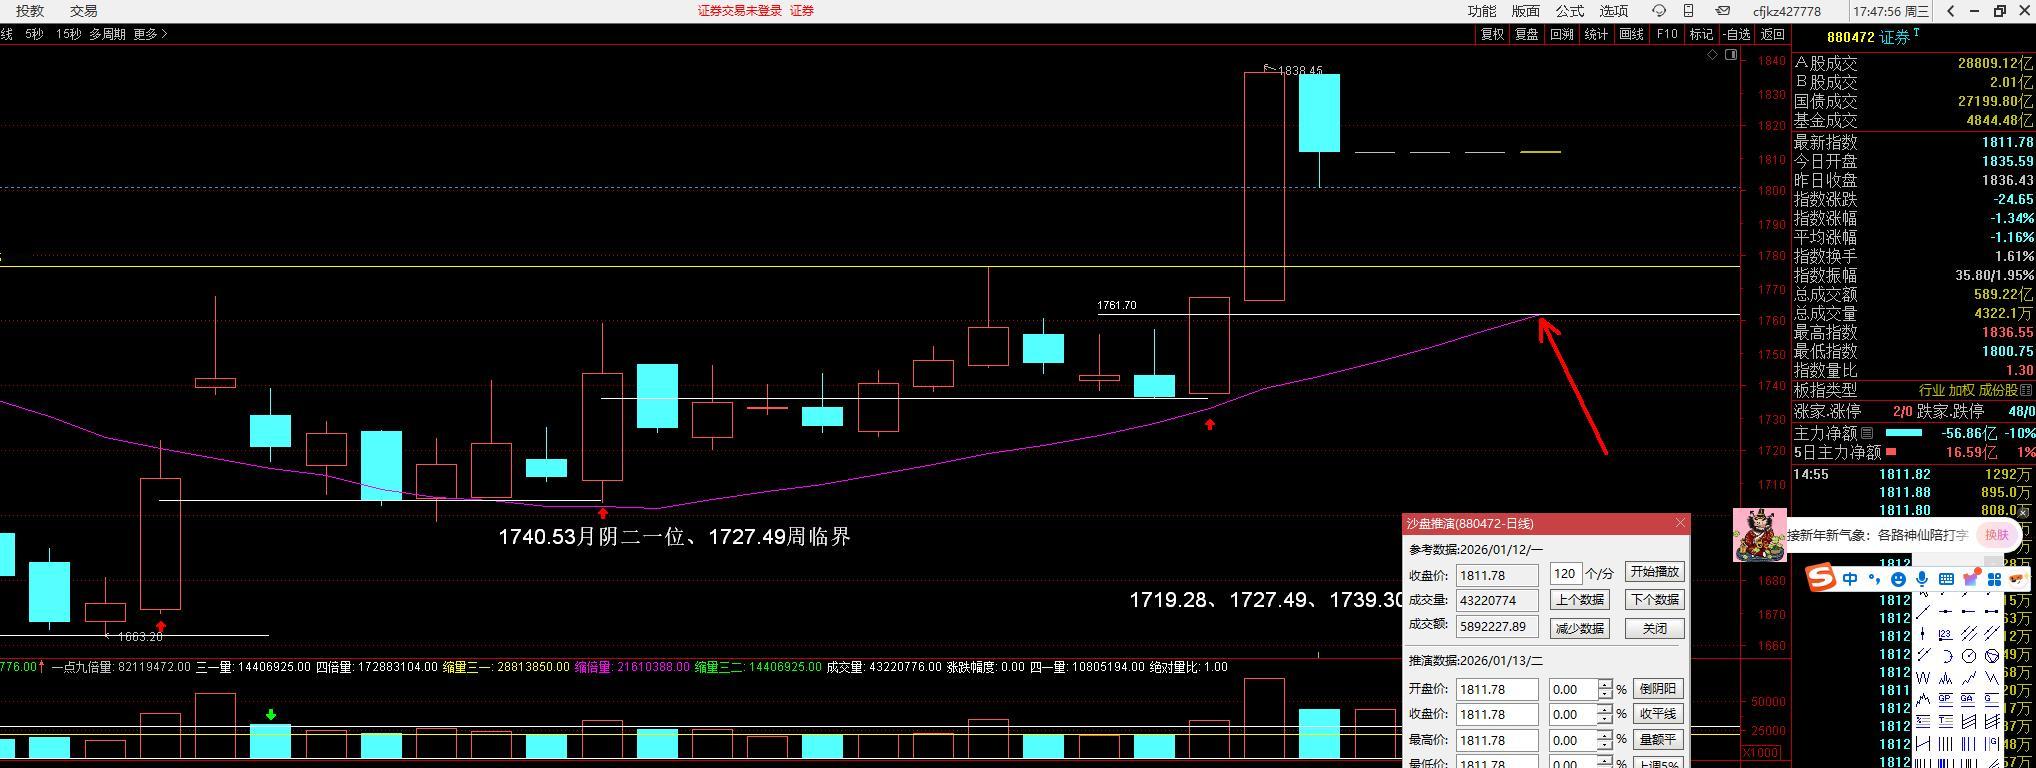Click the small diamond icon above the chart

tap(1712, 54)
